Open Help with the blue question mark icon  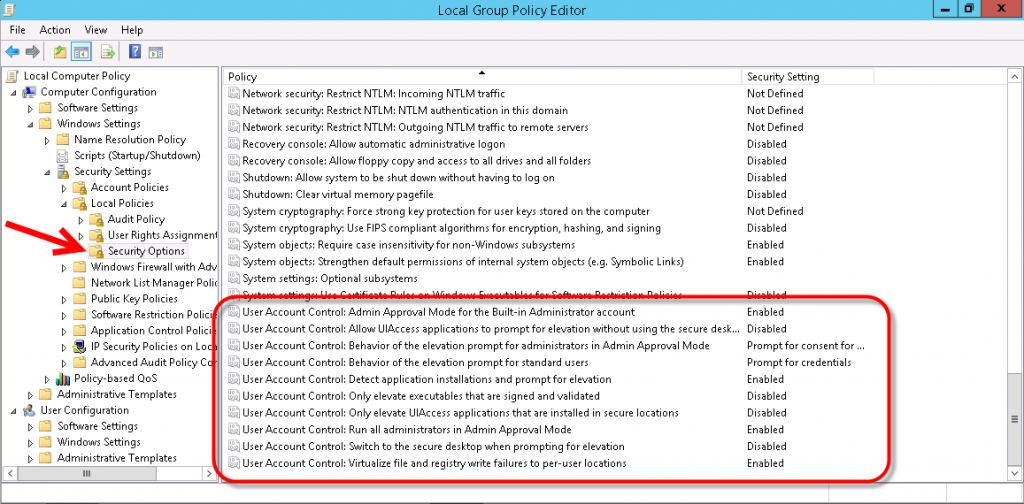click(x=135, y=52)
